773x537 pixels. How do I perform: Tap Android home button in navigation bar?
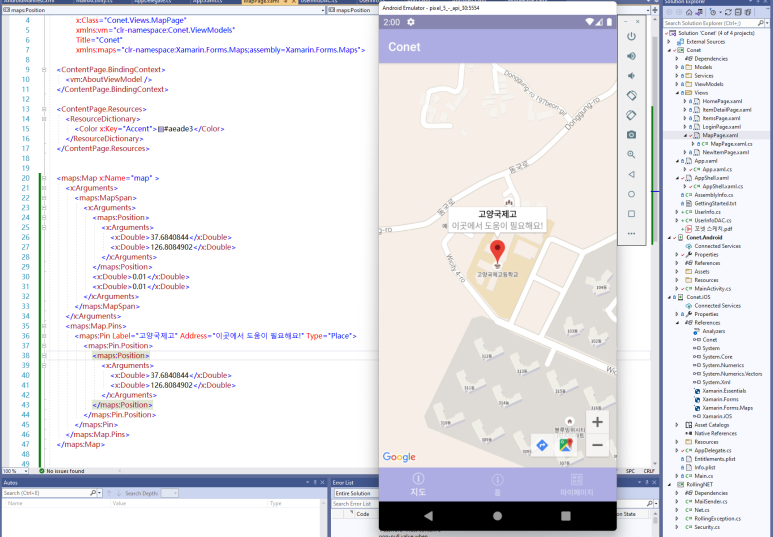pos(497,516)
